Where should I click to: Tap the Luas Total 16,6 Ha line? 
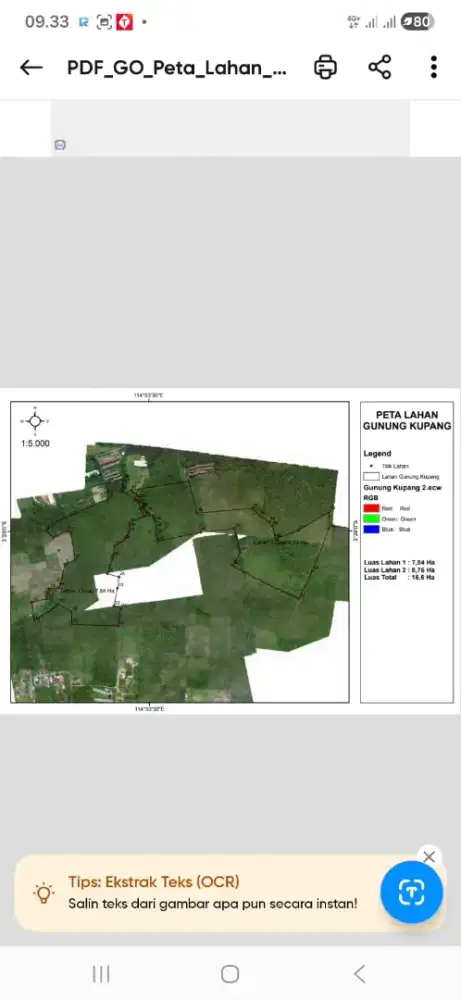[399, 577]
